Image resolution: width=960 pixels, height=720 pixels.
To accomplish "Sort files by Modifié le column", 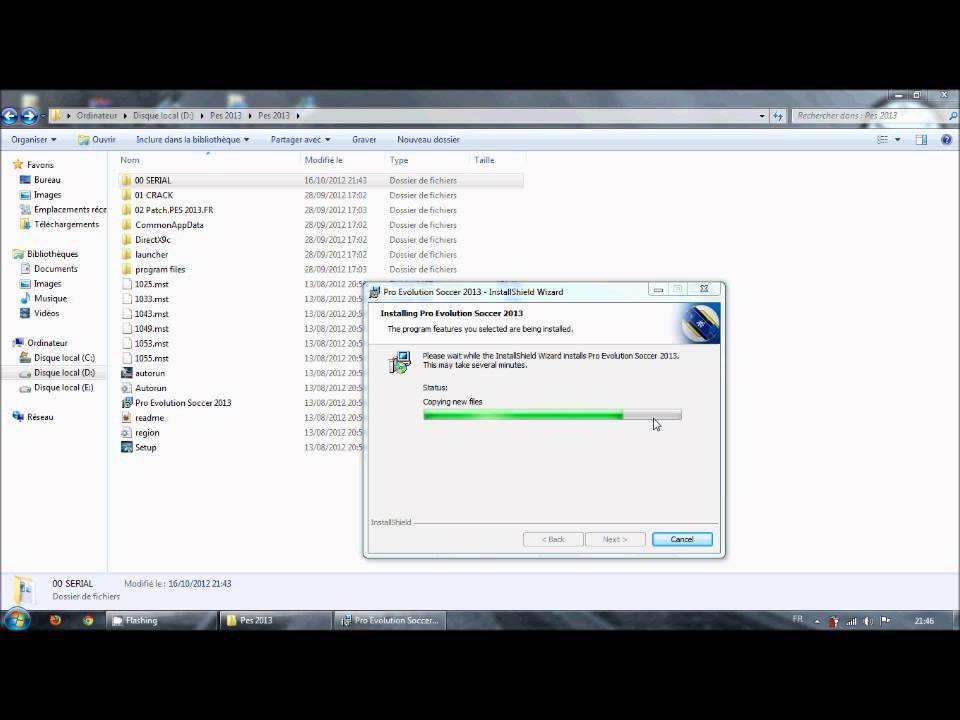I will pos(343,160).
